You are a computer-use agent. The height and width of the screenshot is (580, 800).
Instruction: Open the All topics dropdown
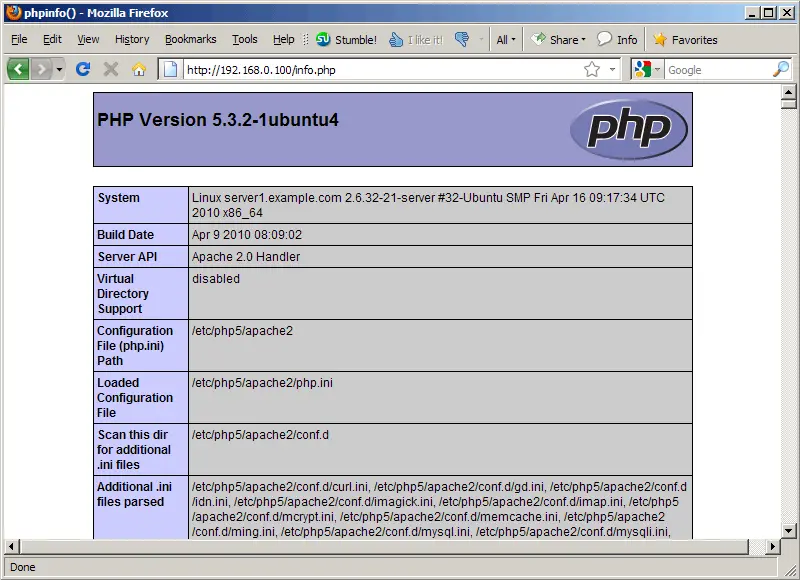tap(506, 39)
